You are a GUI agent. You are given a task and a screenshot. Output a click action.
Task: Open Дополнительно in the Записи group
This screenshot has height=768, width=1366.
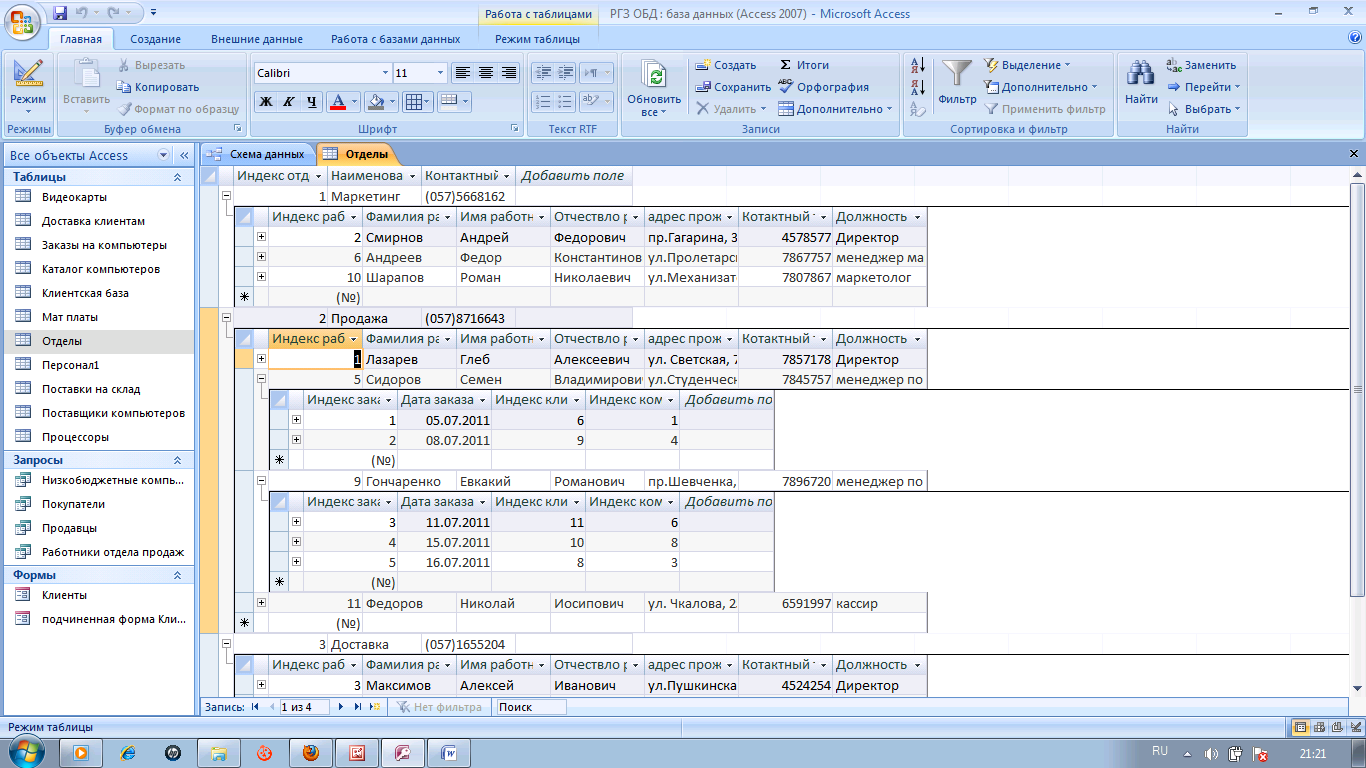point(836,109)
